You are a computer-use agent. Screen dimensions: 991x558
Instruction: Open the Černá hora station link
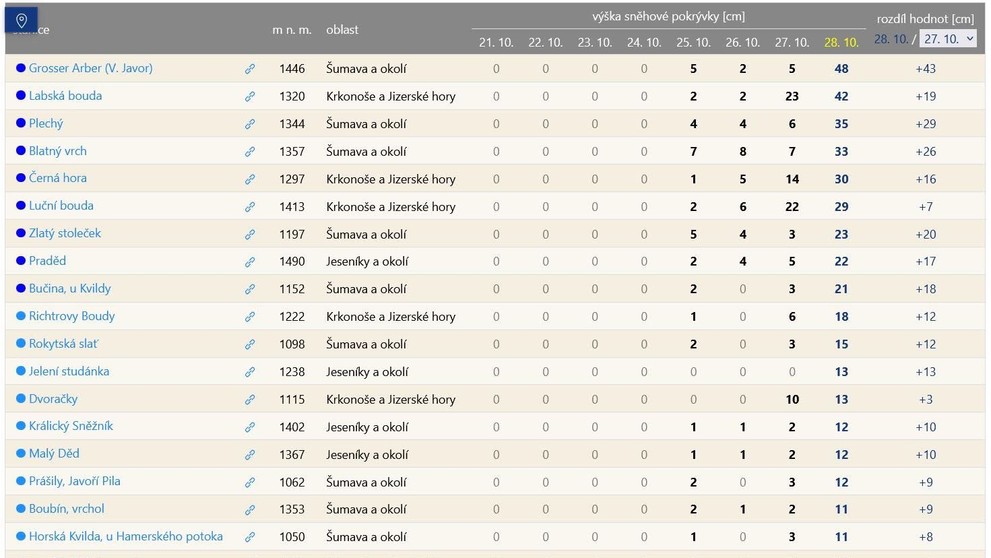pos(58,178)
